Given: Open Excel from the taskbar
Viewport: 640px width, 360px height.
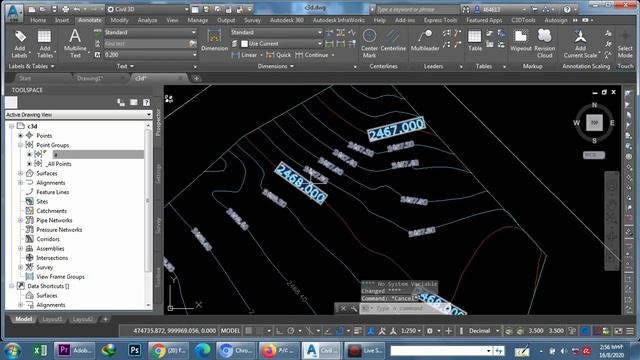Looking at the screenshot, I should click(x=40, y=350).
